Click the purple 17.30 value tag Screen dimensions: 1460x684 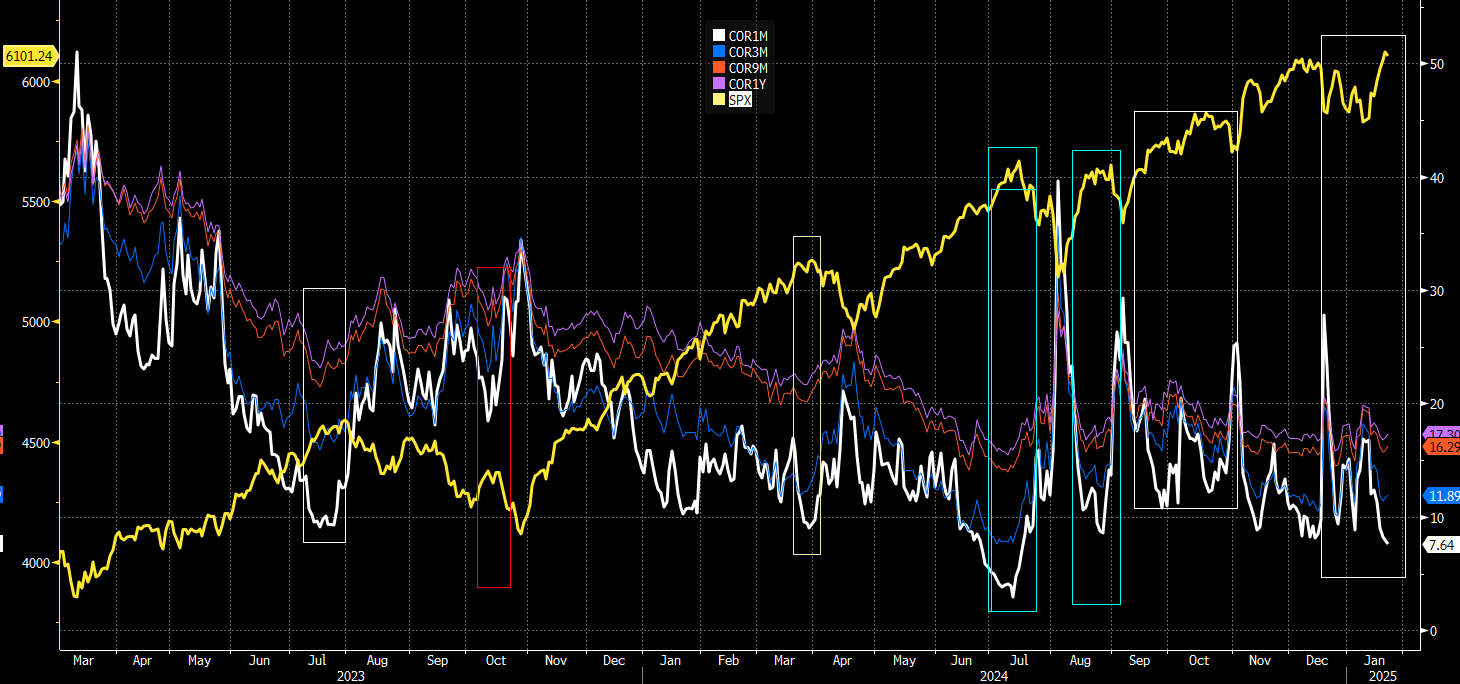pos(1440,434)
